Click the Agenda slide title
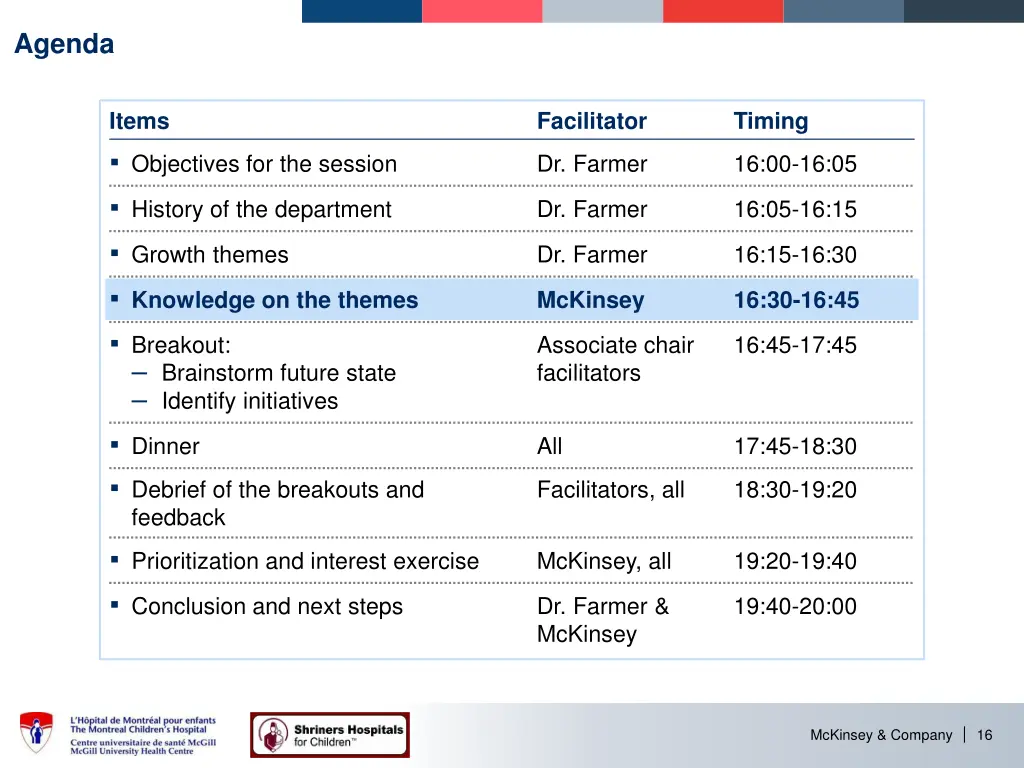Viewport: 1024px width, 768px height. point(64,44)
